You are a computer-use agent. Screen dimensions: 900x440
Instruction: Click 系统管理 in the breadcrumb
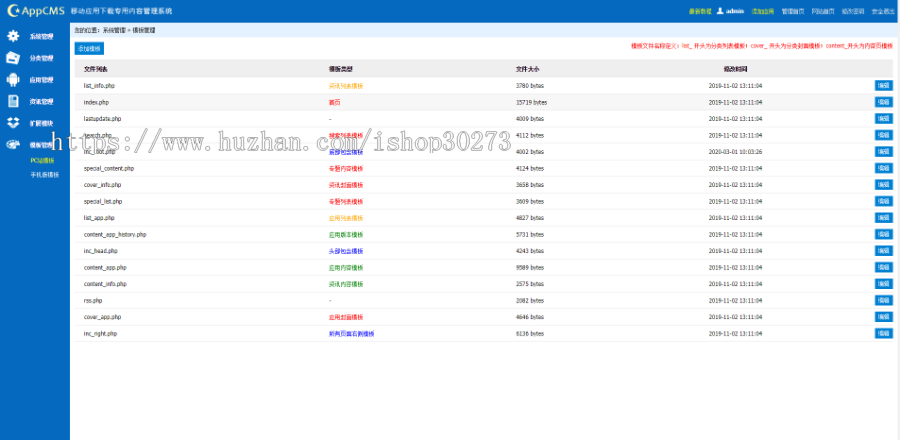click(x=114, y=30)
